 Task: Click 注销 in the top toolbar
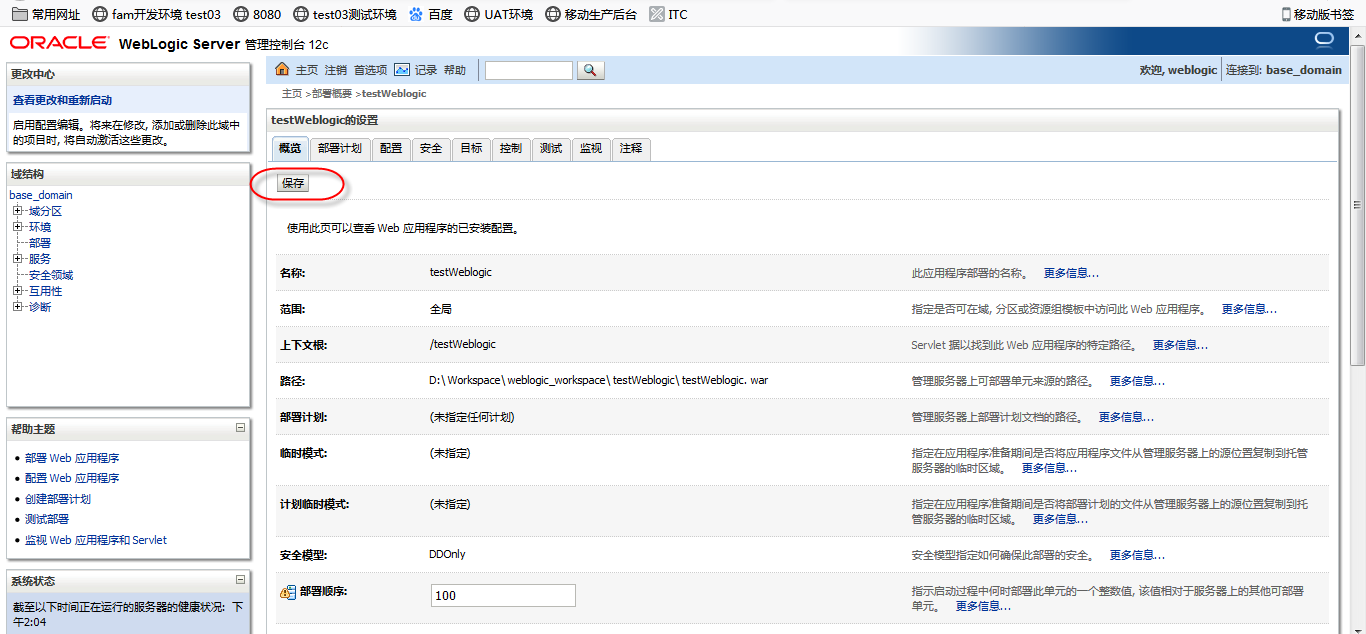336,70
